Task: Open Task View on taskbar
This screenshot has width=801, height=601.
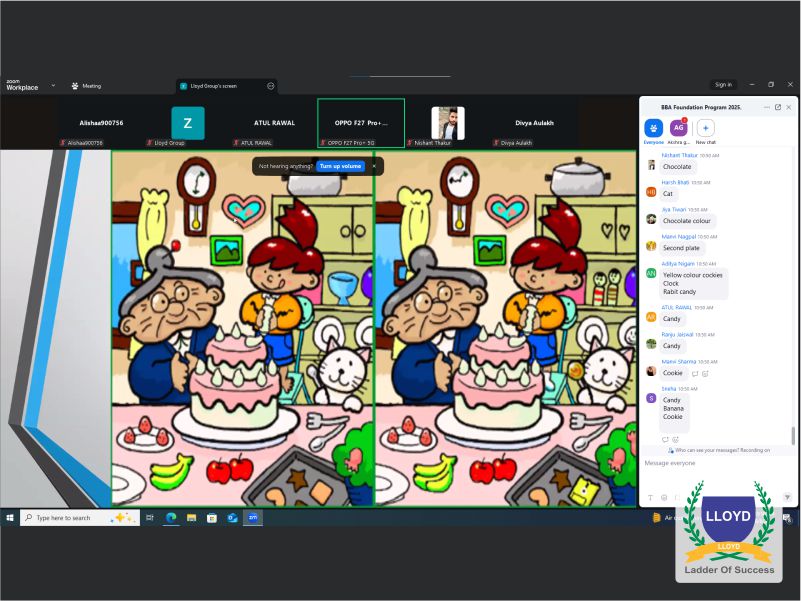Action: click(x=150, y=518)
